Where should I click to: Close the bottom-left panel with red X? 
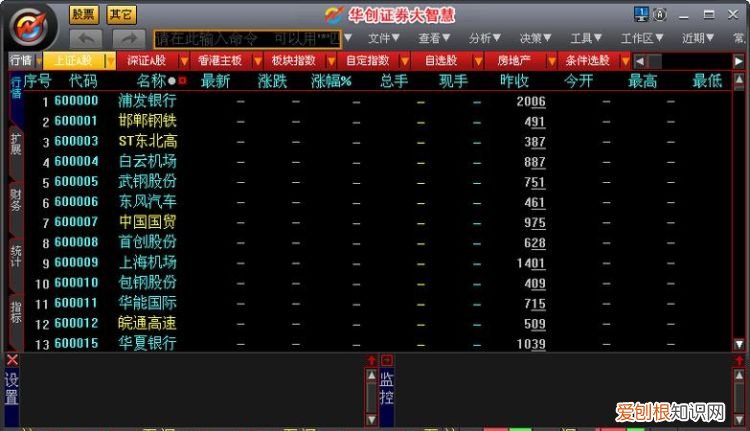point(12,360)
